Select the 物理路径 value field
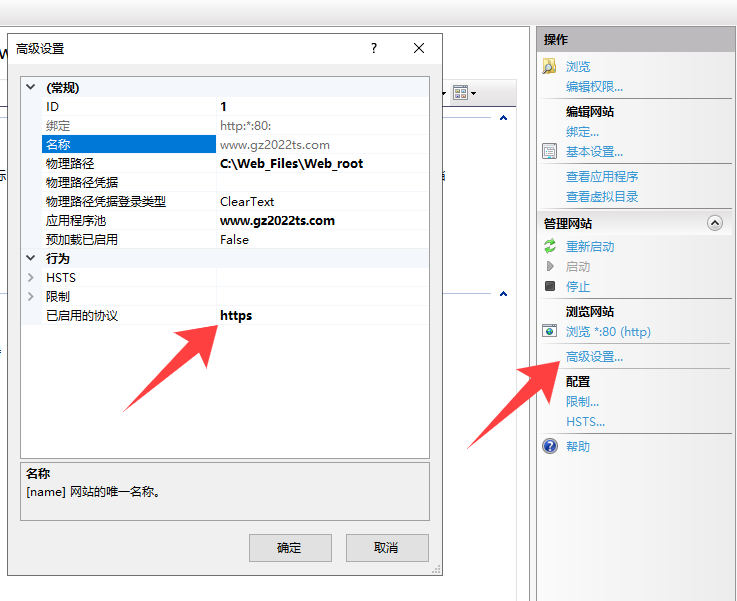Screen dimensions: 737x601 point(322,164)
